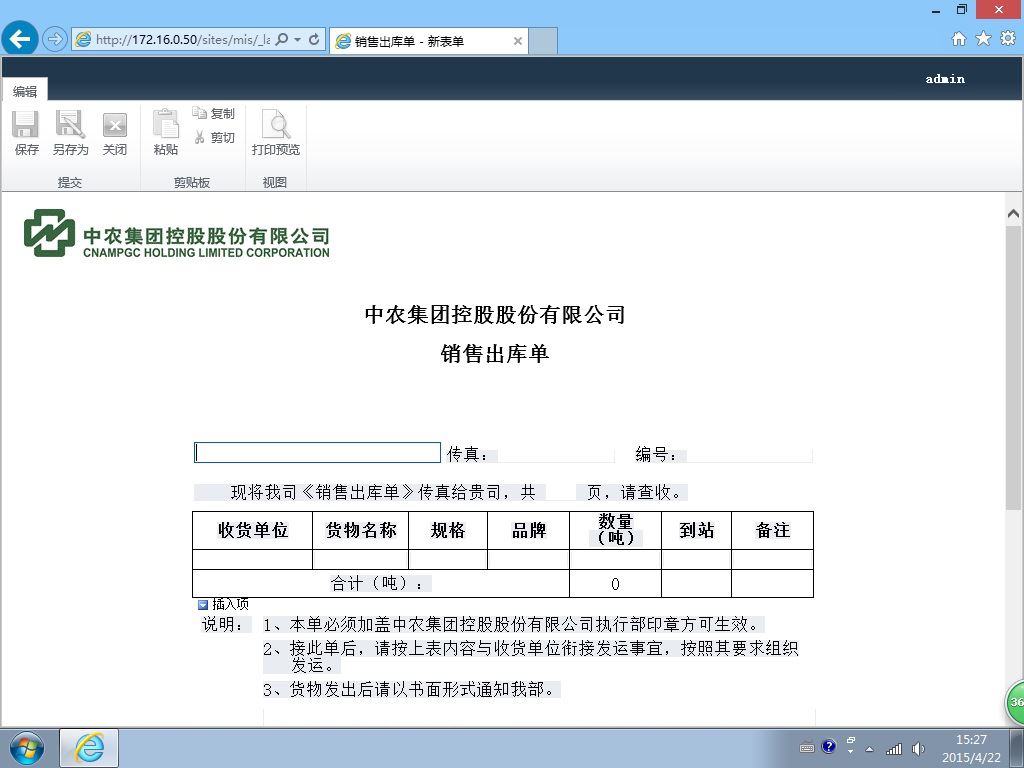Screen dimensions: 1024x768
Task: Click the page count field before 页
Action: [x=560, y=492]
